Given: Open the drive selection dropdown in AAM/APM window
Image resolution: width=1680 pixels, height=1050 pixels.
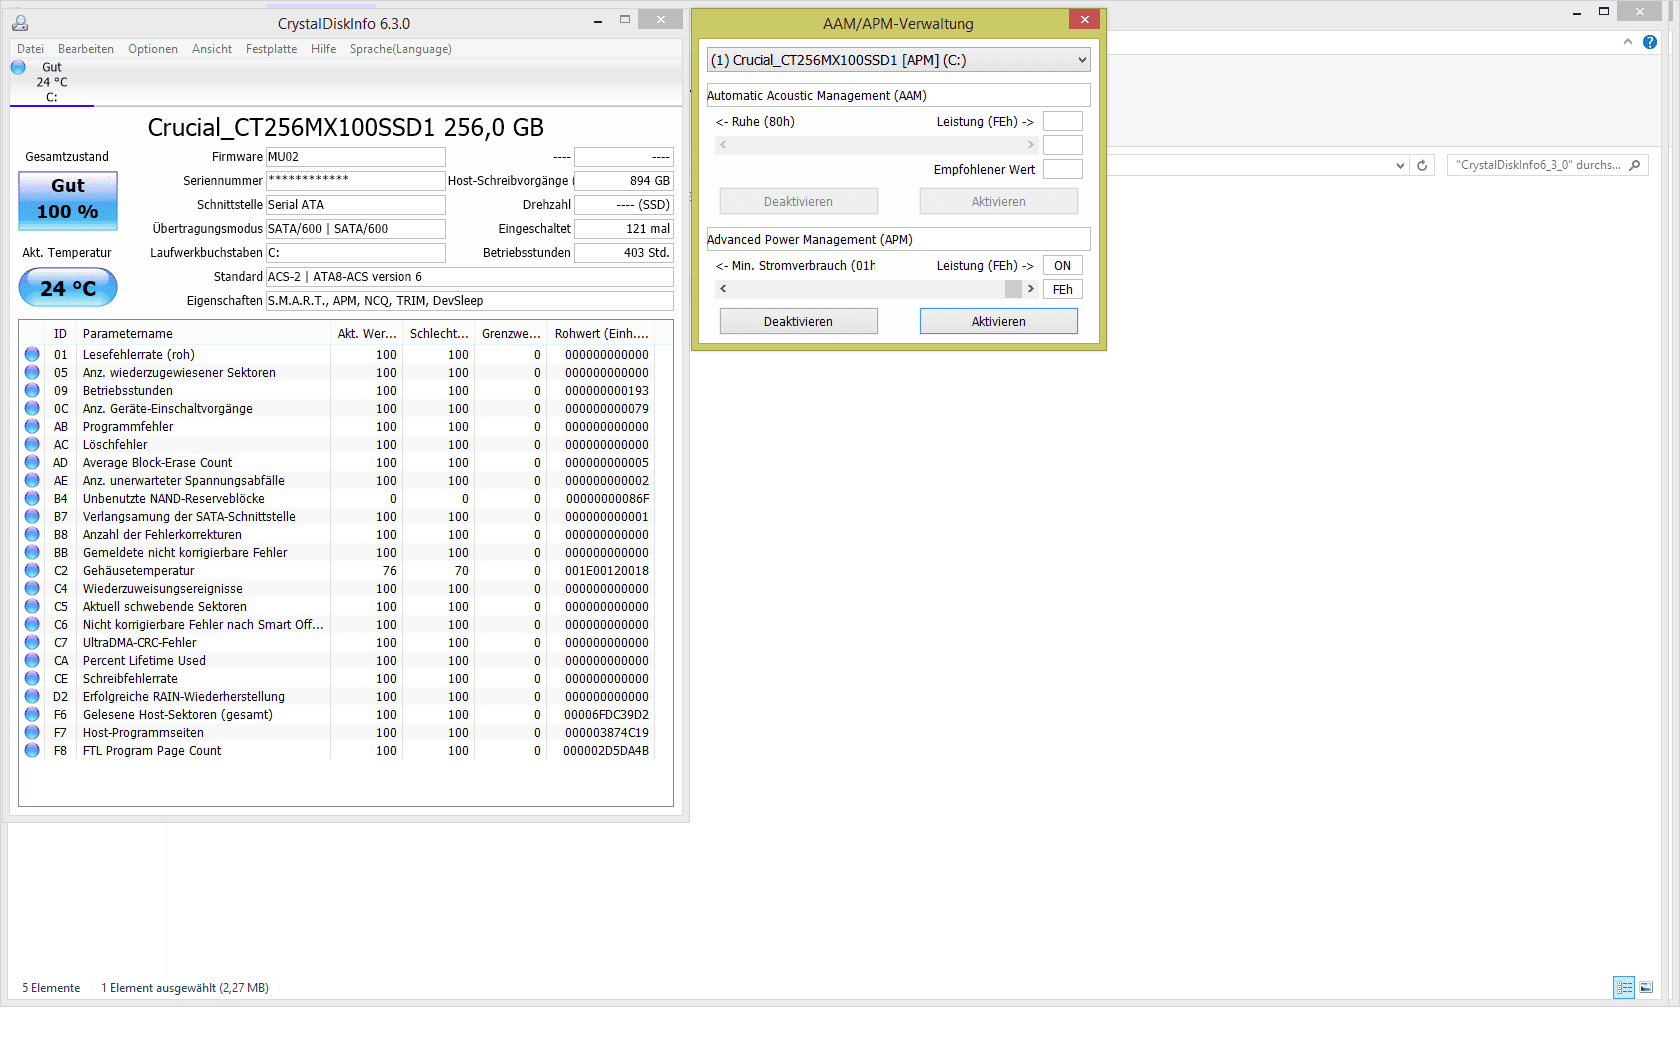Looking at the screenshot, I should 898,60.
